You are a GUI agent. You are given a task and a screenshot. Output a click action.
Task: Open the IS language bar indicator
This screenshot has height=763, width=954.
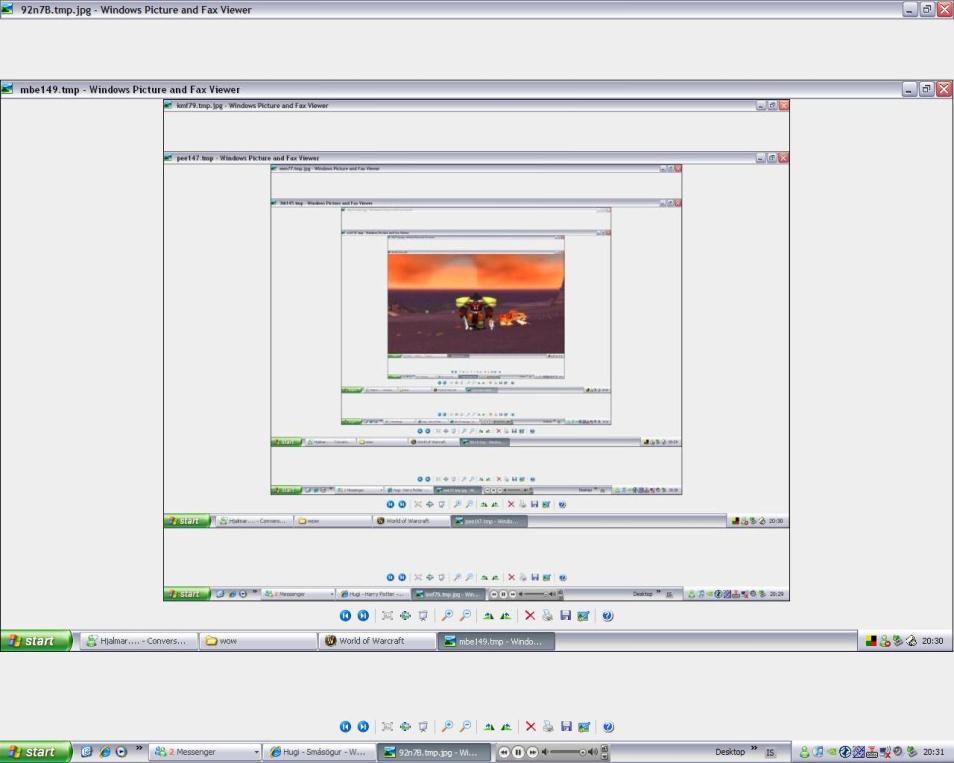pos(770,753)
